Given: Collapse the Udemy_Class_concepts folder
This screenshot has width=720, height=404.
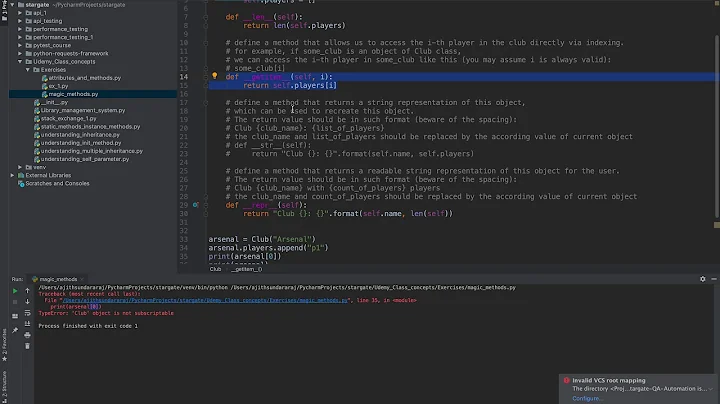Looking at the screenshot, I should click(x=20, y=62).
